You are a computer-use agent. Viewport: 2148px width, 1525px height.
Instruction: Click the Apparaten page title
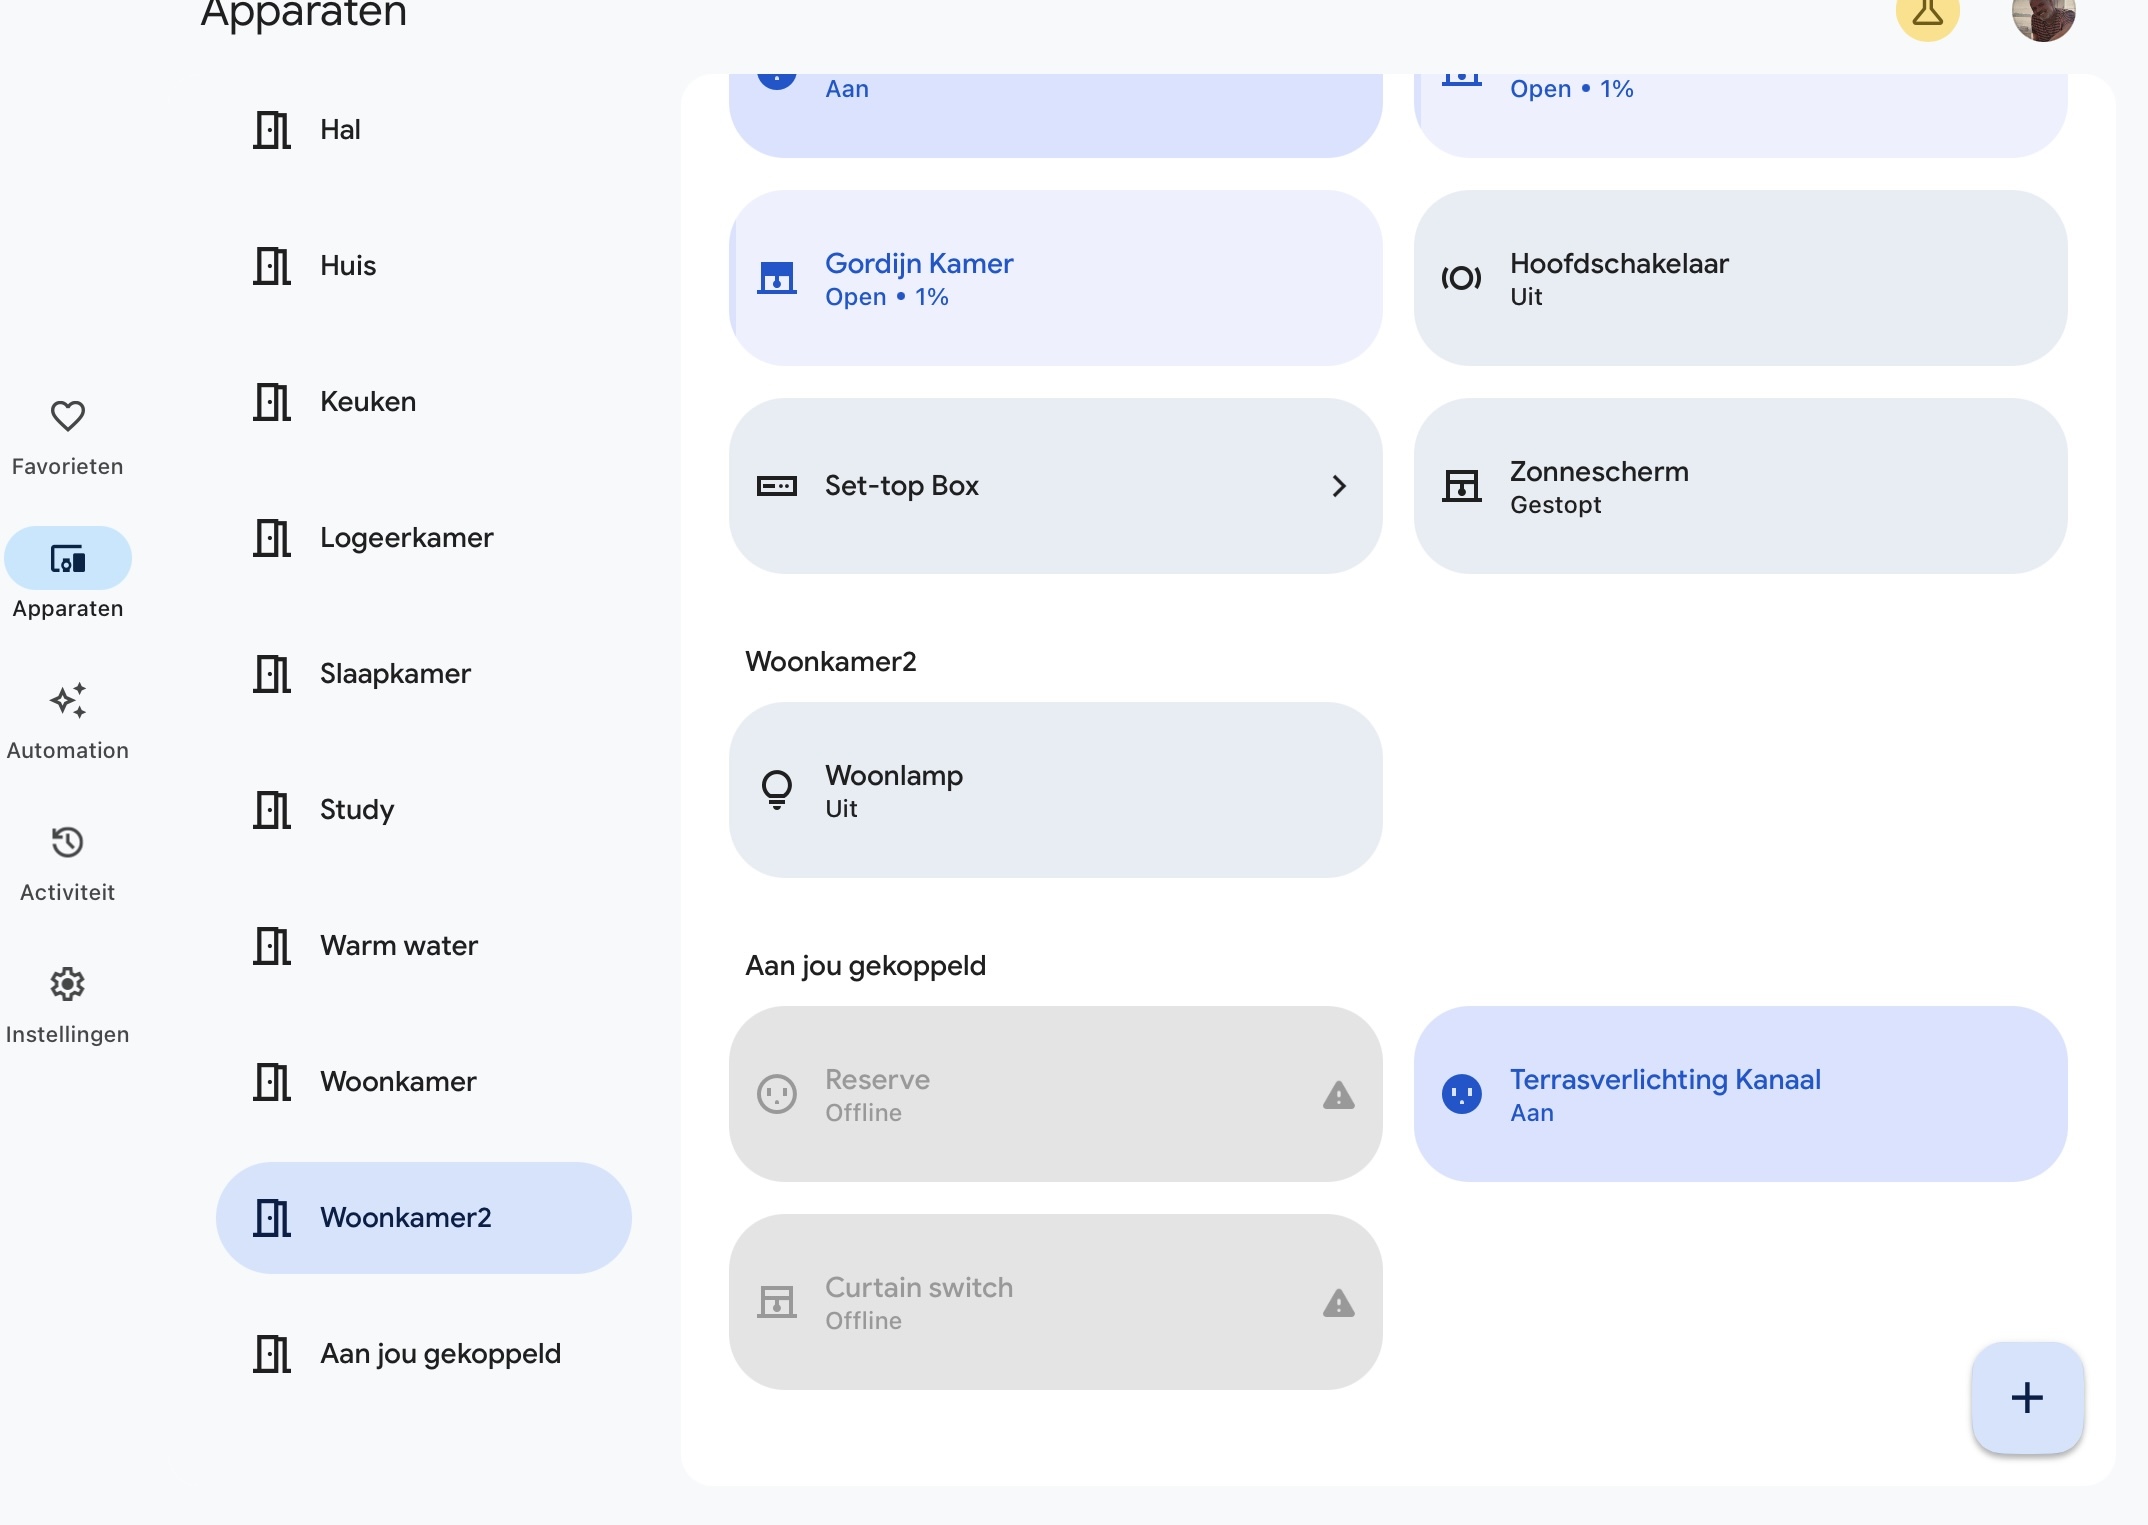point(304,14)
